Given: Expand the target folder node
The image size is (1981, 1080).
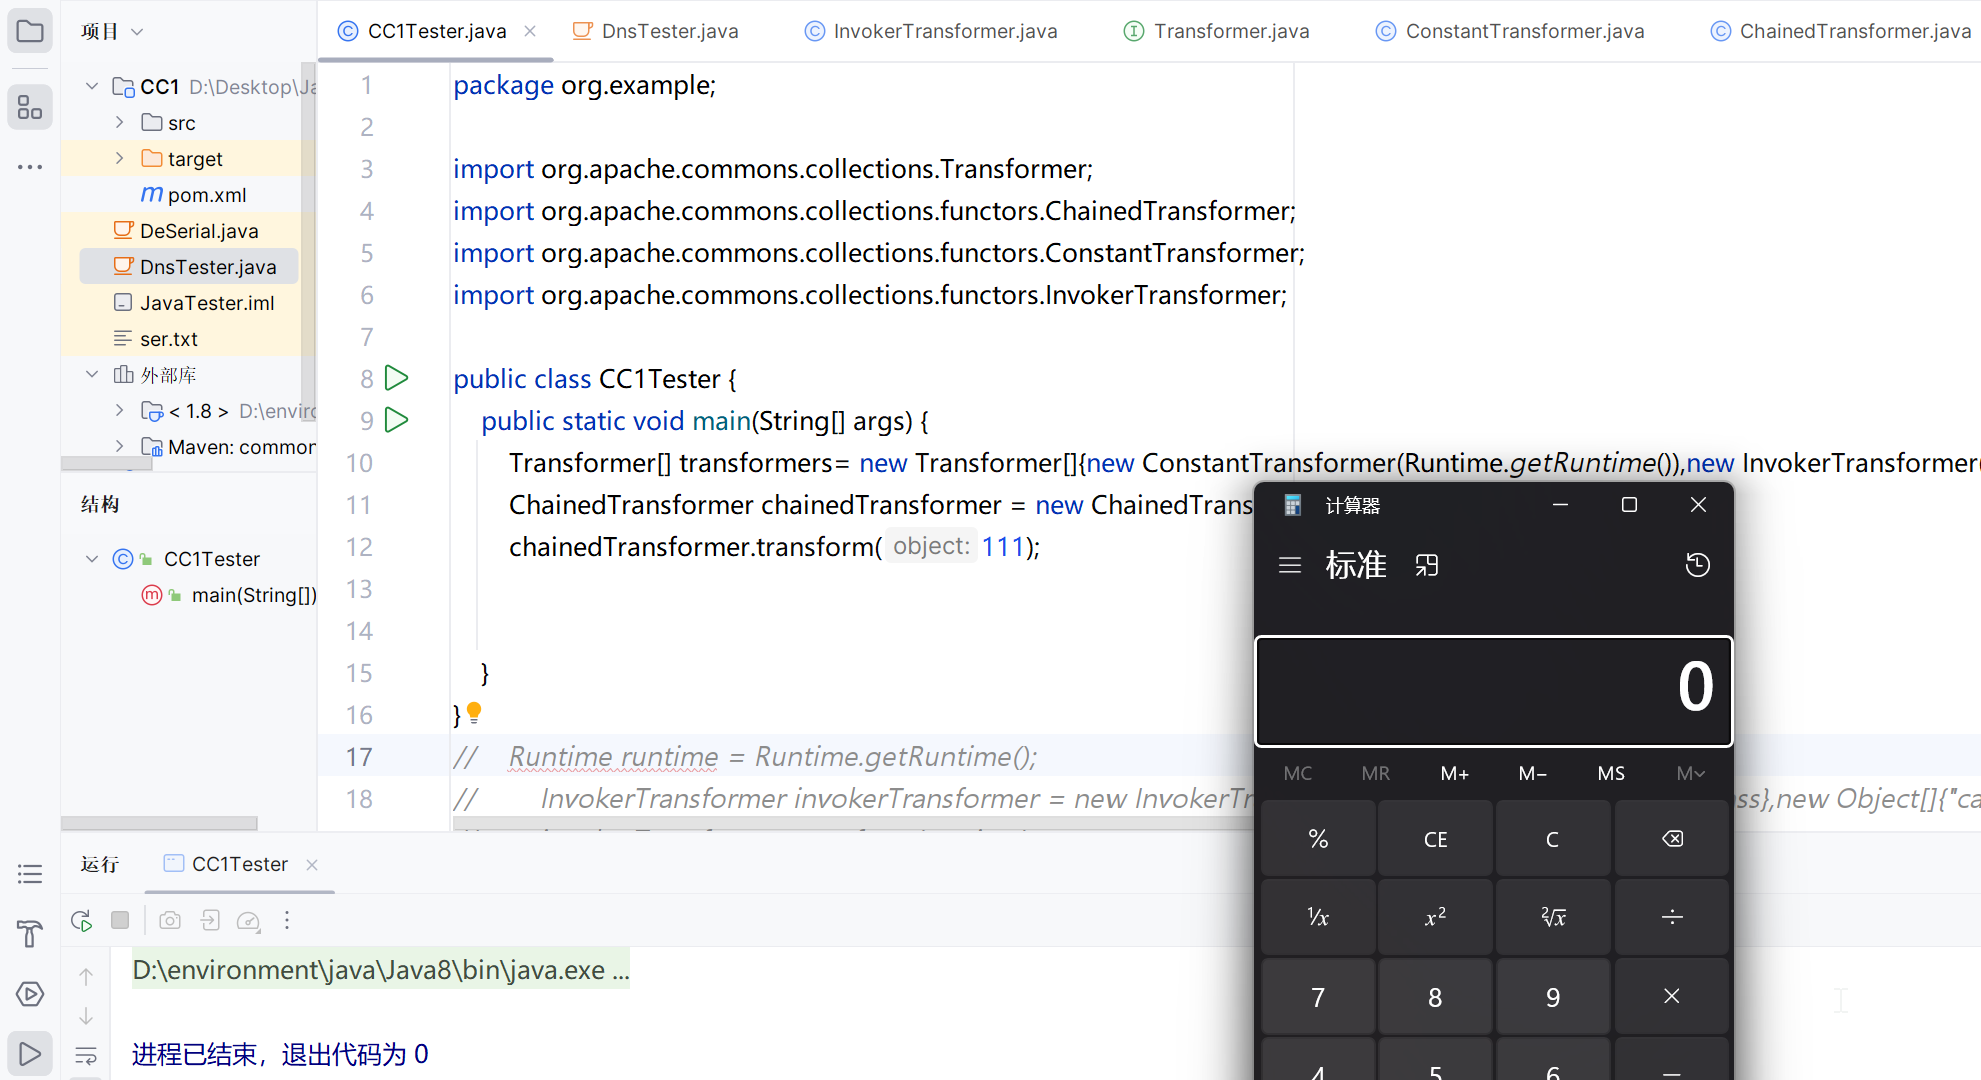Looking at the screenshot, I should coord(120,159).
